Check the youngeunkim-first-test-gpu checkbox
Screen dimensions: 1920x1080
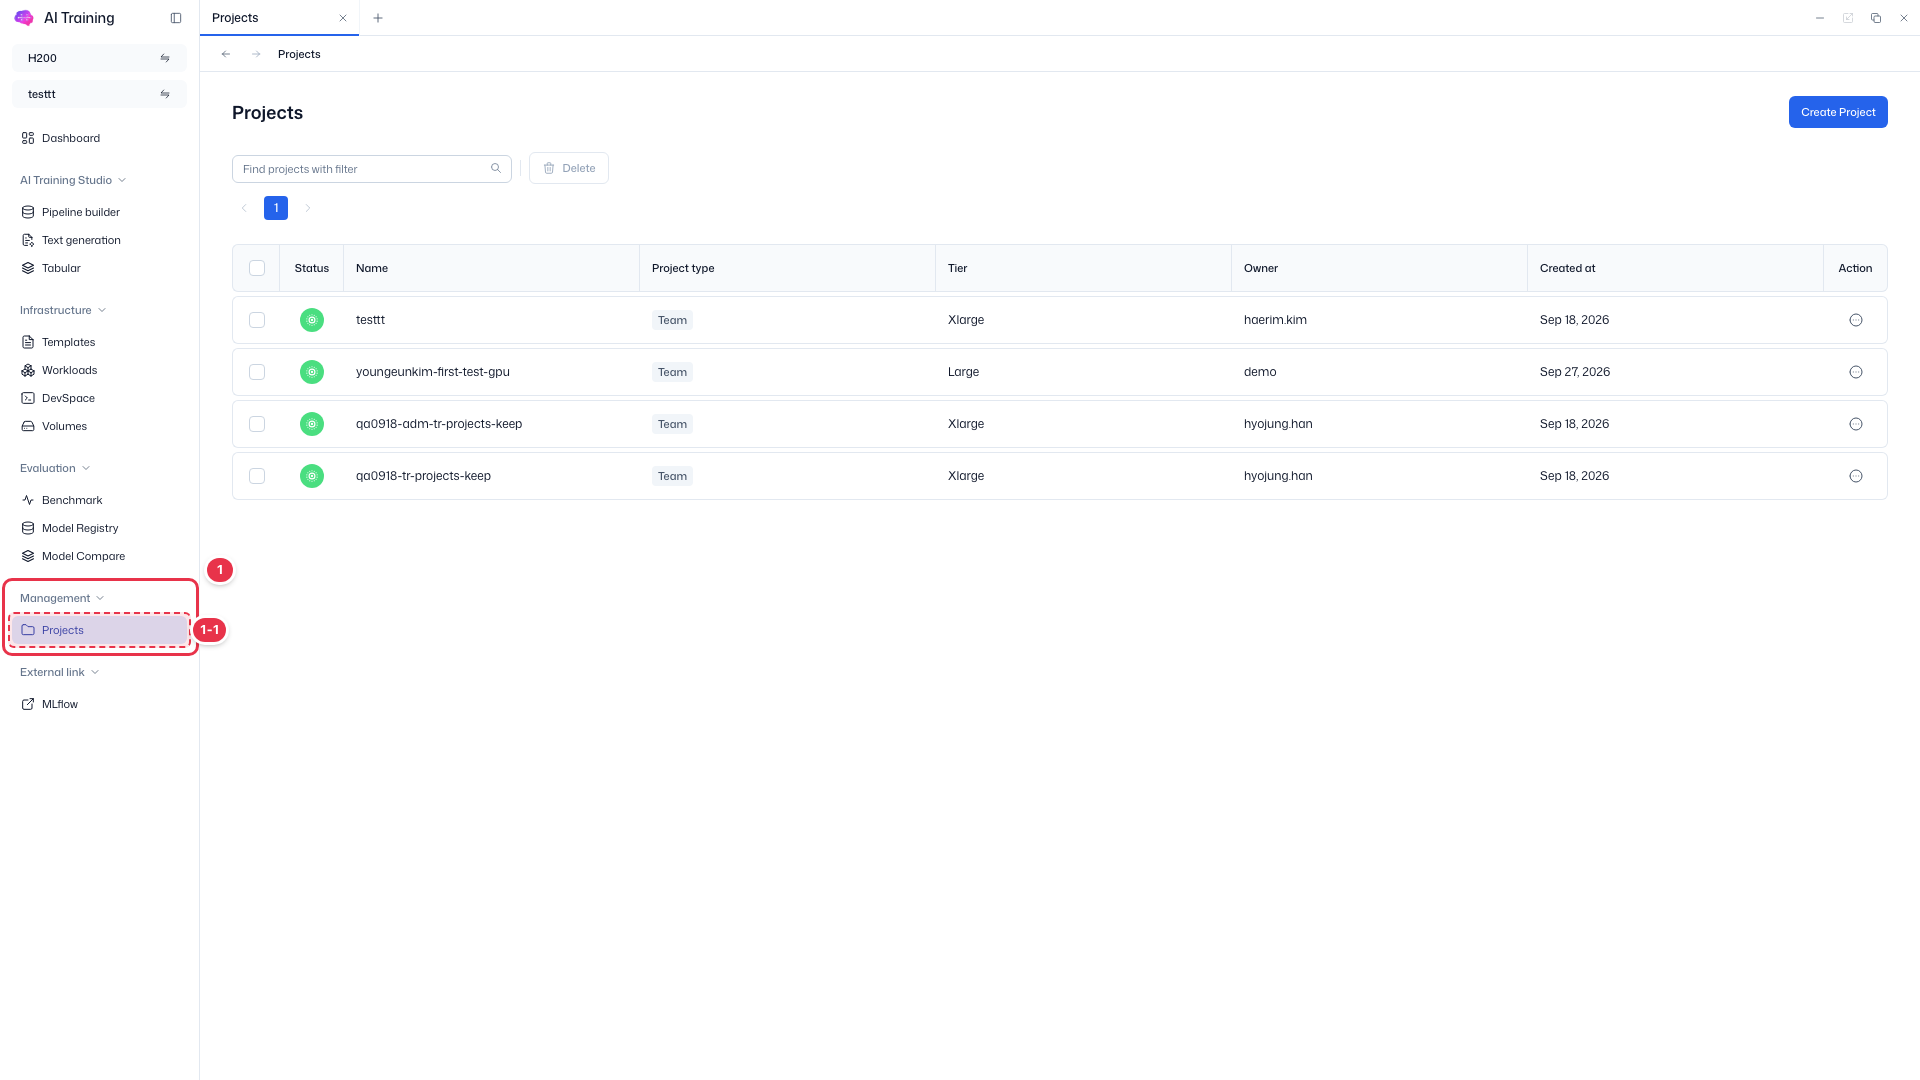(x=257, y=372)
